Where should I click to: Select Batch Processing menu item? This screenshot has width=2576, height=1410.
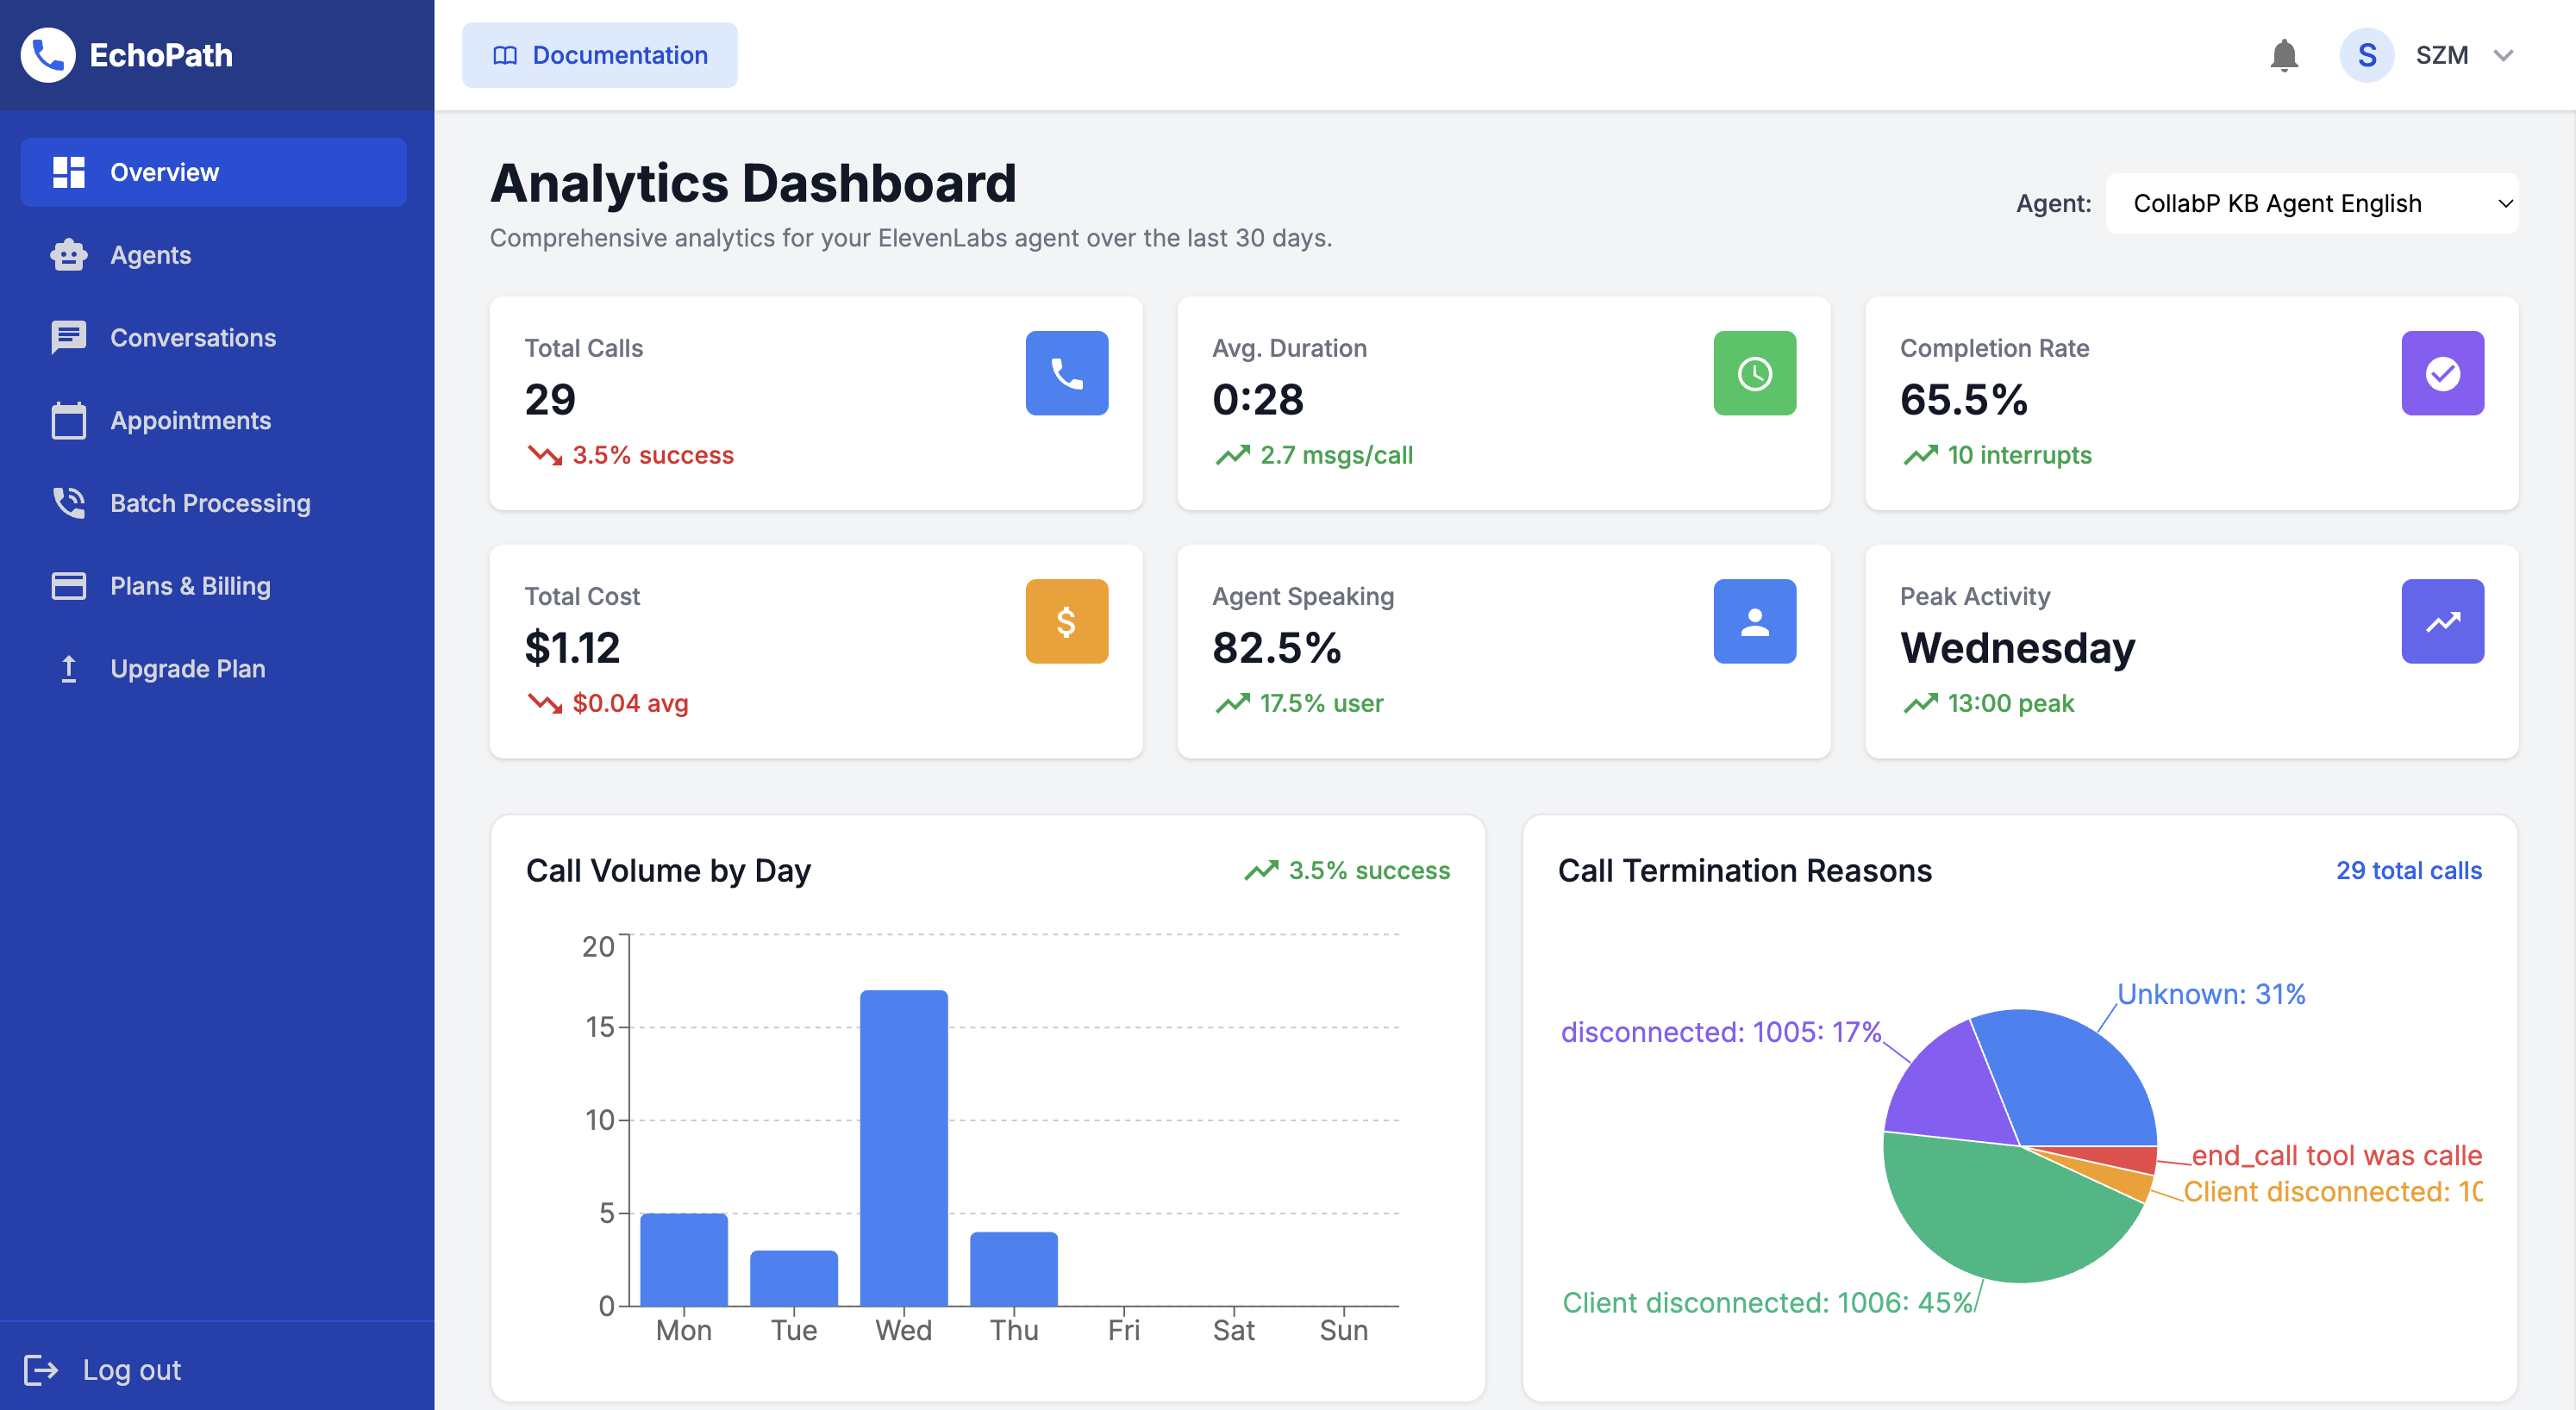point(210,503)
